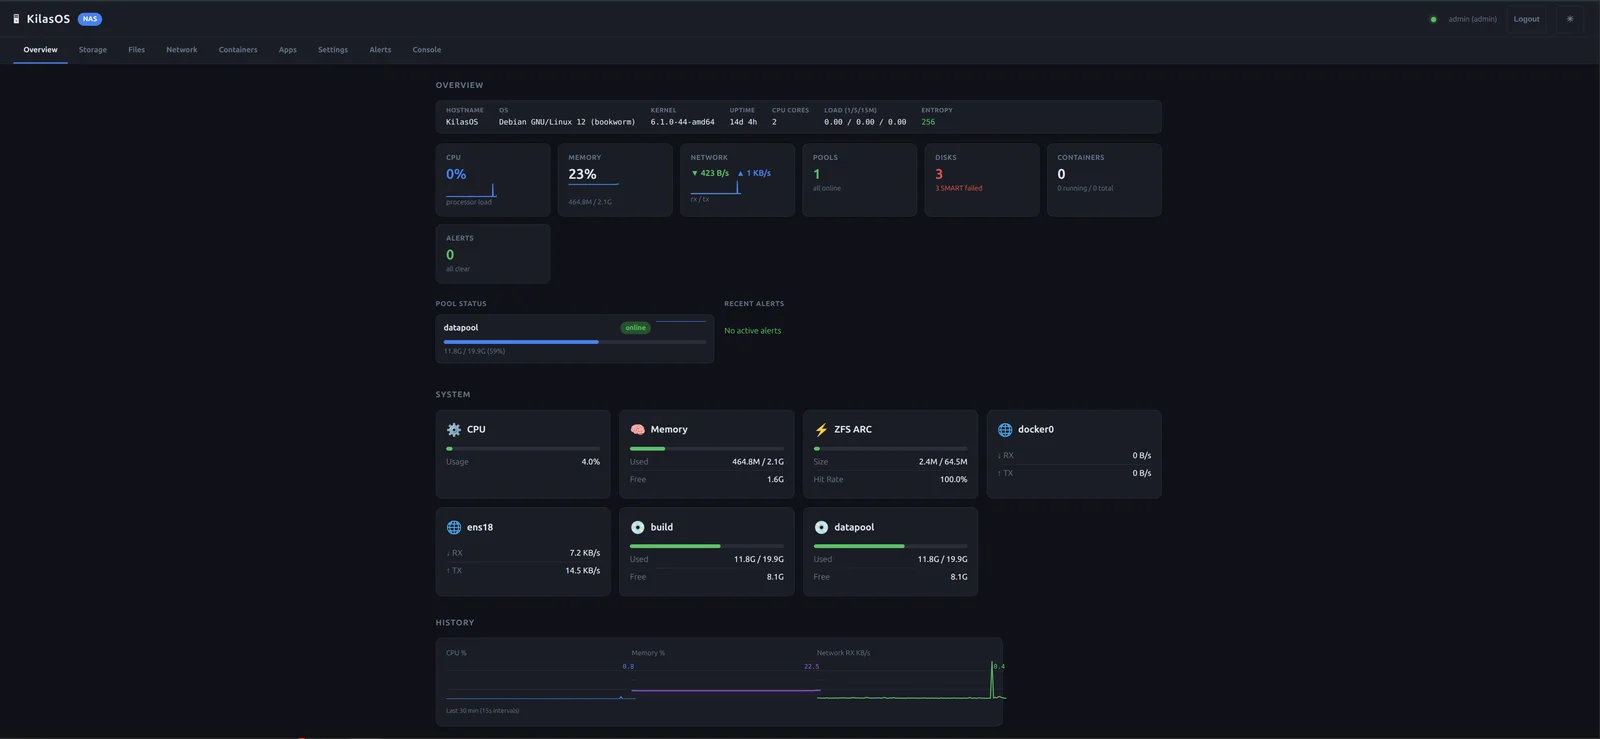Open the Settings tab
Image resolution: width=1600 pixels, height=739 pixels.
click(x=333, y=49)
